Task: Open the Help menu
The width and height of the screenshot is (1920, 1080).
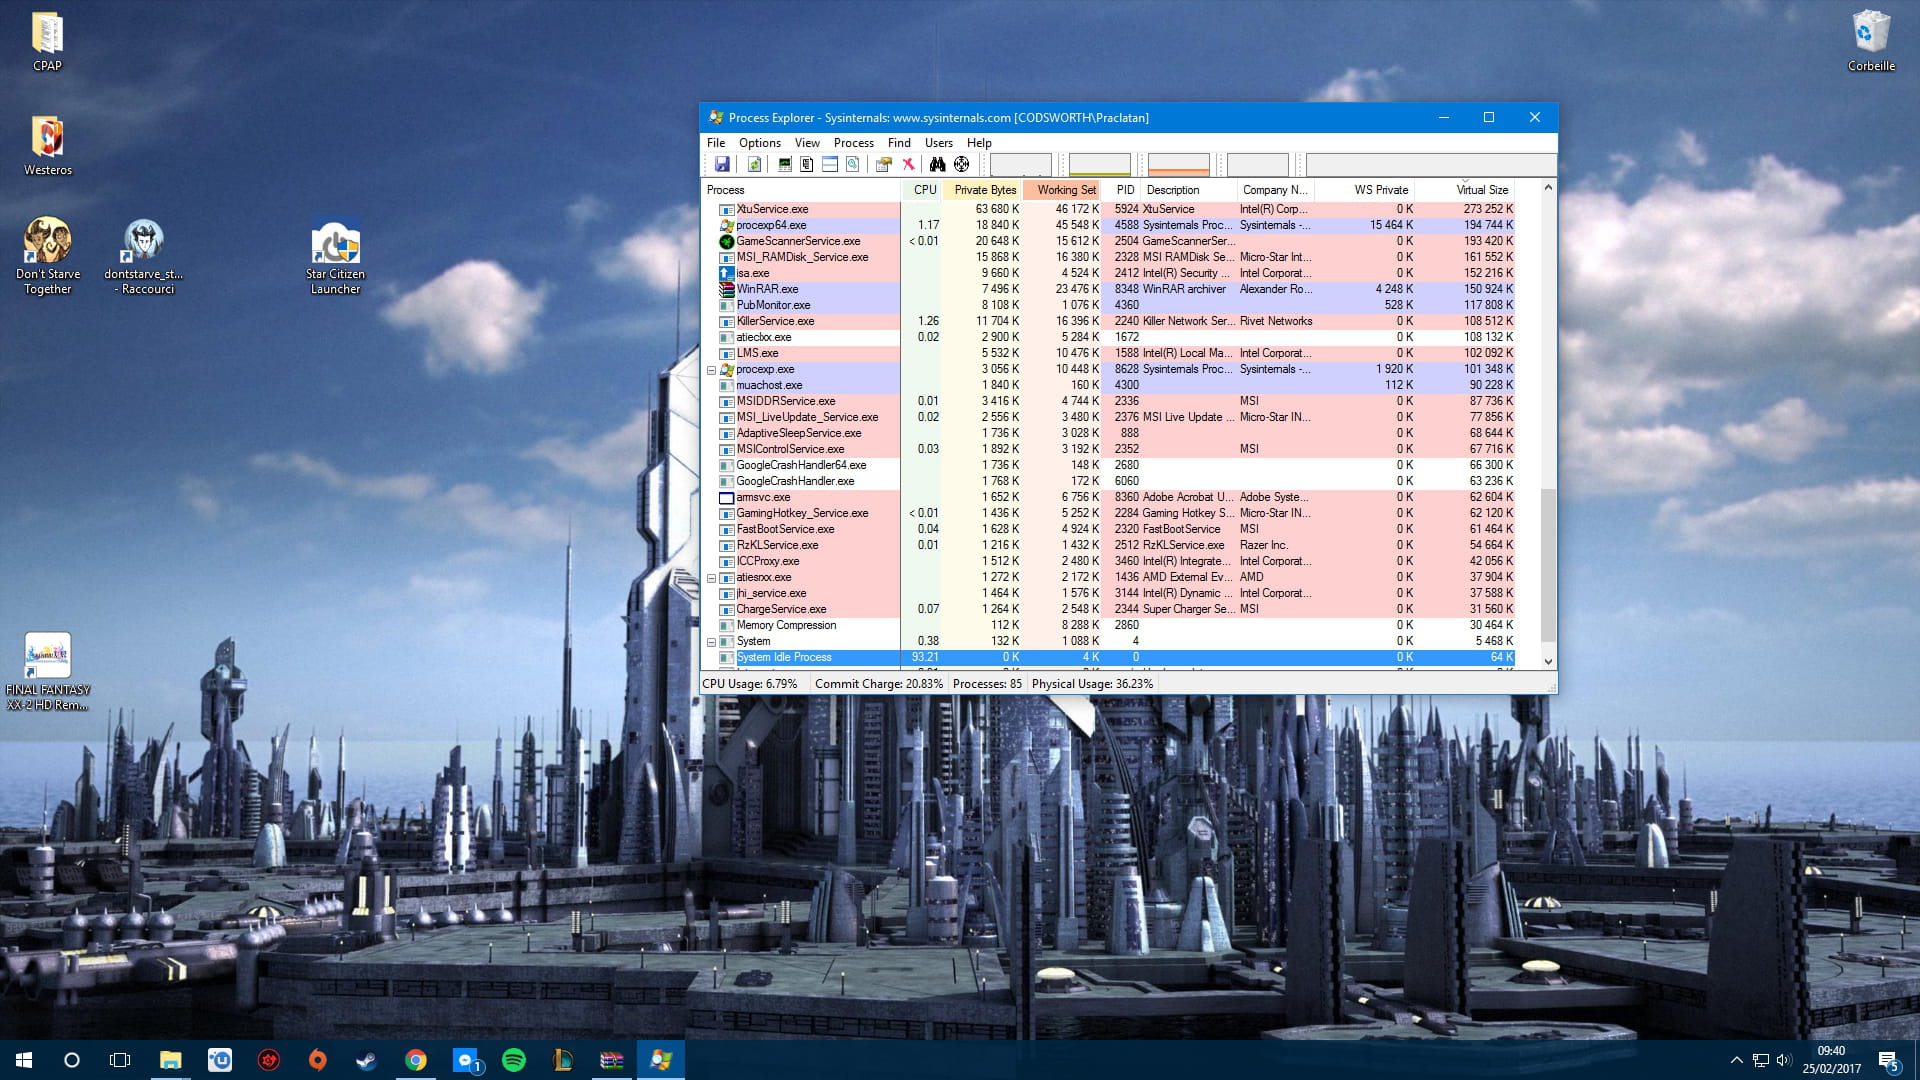Action: [979, 143]
